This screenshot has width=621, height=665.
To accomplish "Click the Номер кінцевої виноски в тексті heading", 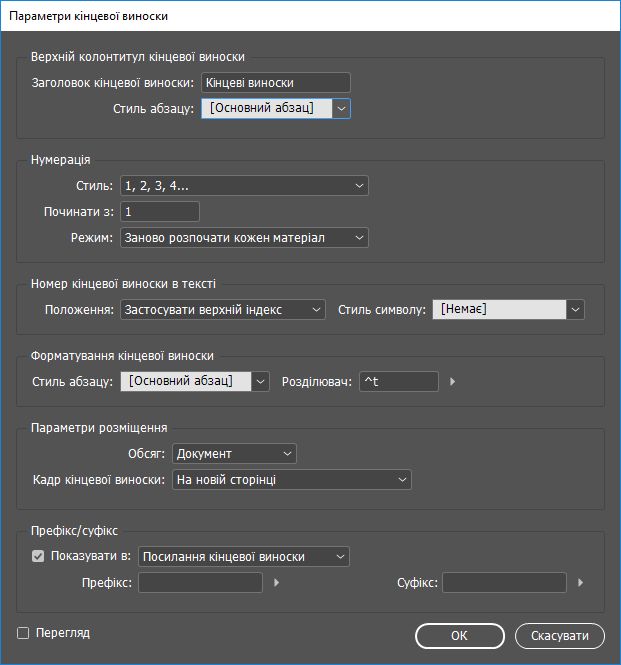I will [x=123, y=284].
